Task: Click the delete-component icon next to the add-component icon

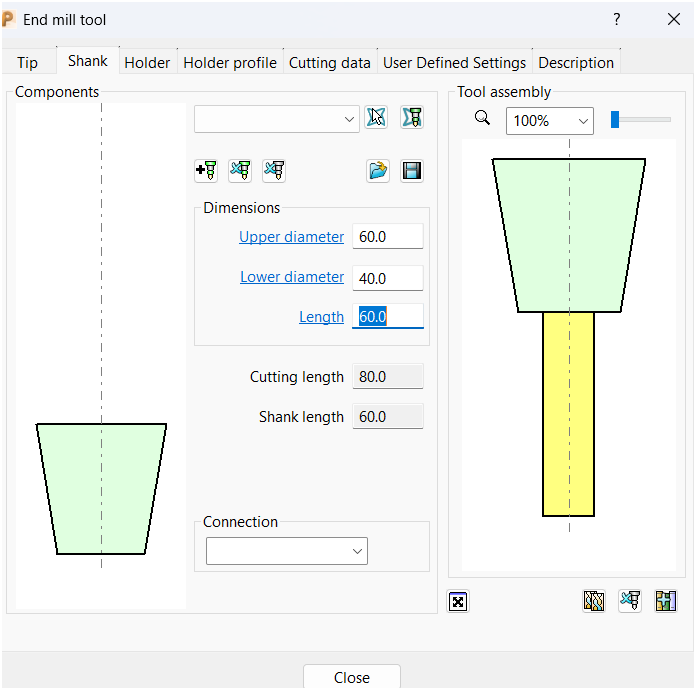Action: tap(240, 171)
